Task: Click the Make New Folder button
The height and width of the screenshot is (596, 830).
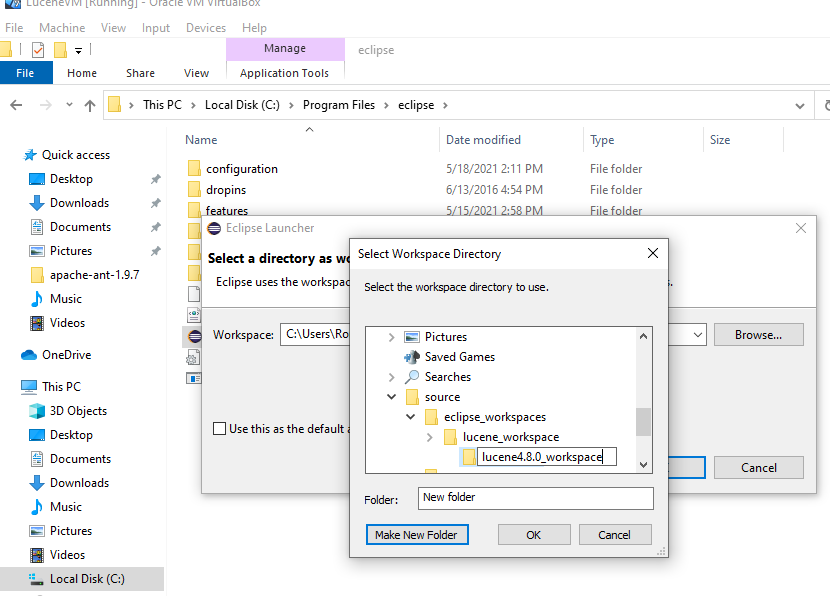Action: point(416,535)
